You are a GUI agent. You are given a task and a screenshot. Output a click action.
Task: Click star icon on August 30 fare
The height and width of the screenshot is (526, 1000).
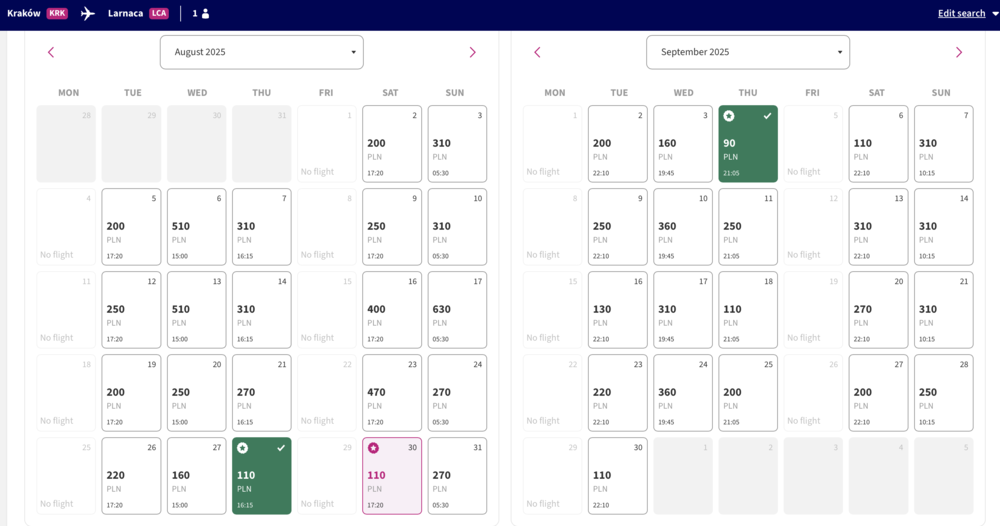coord(373,448)
